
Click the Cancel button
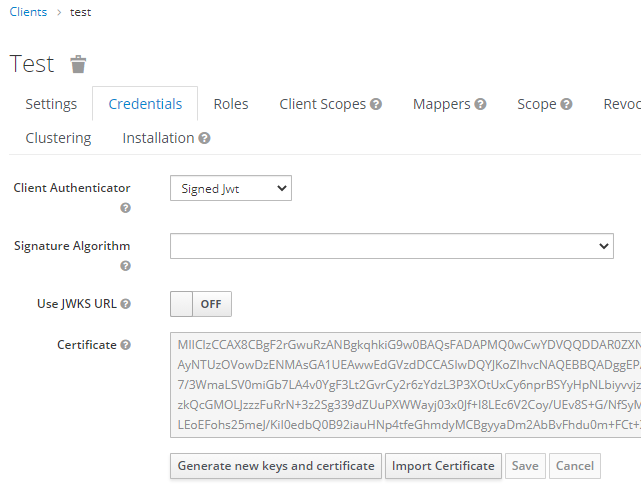point(575,466)
